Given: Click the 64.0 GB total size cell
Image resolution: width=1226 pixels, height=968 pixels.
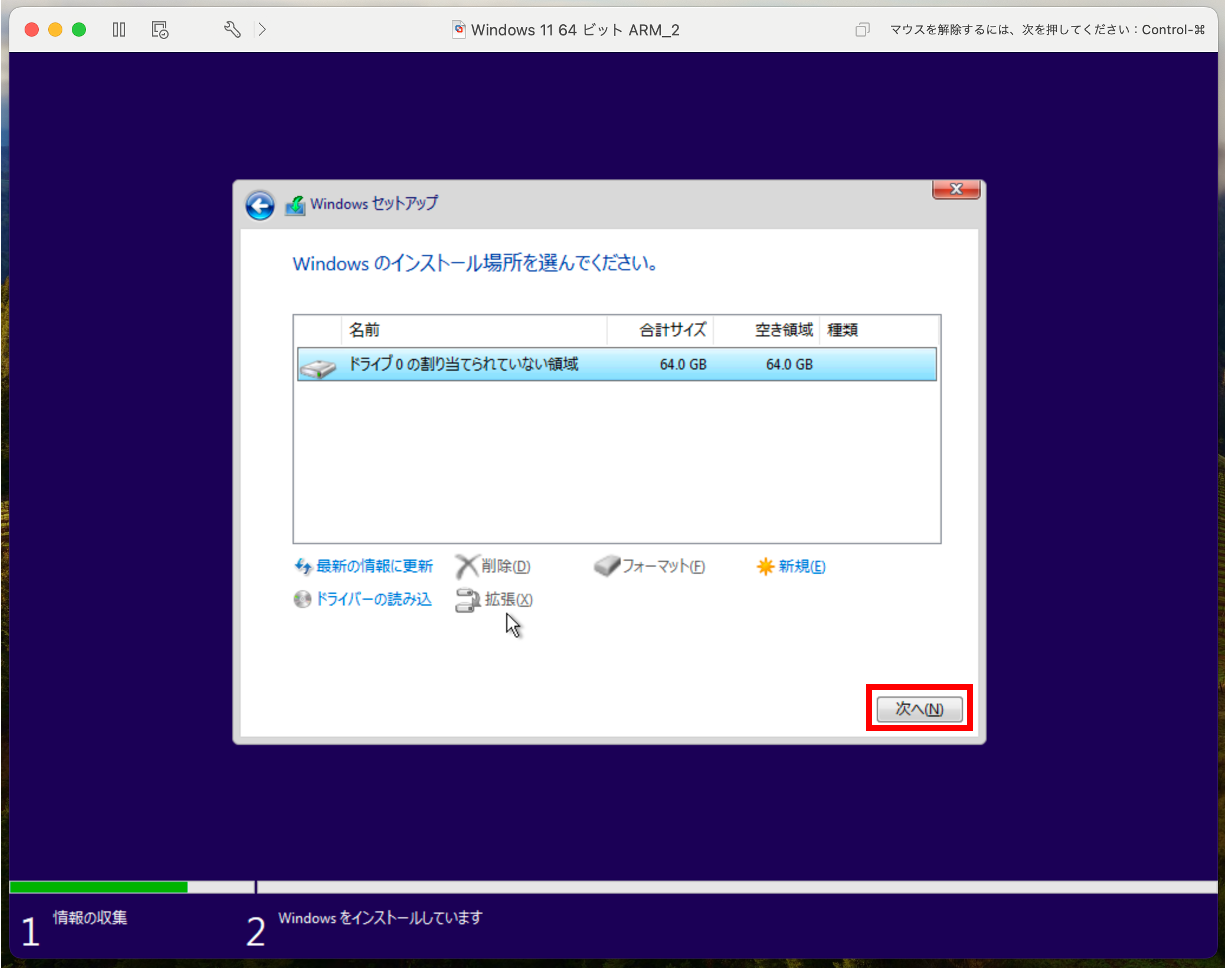Looking at the screenshot, I should coord(683,365).
